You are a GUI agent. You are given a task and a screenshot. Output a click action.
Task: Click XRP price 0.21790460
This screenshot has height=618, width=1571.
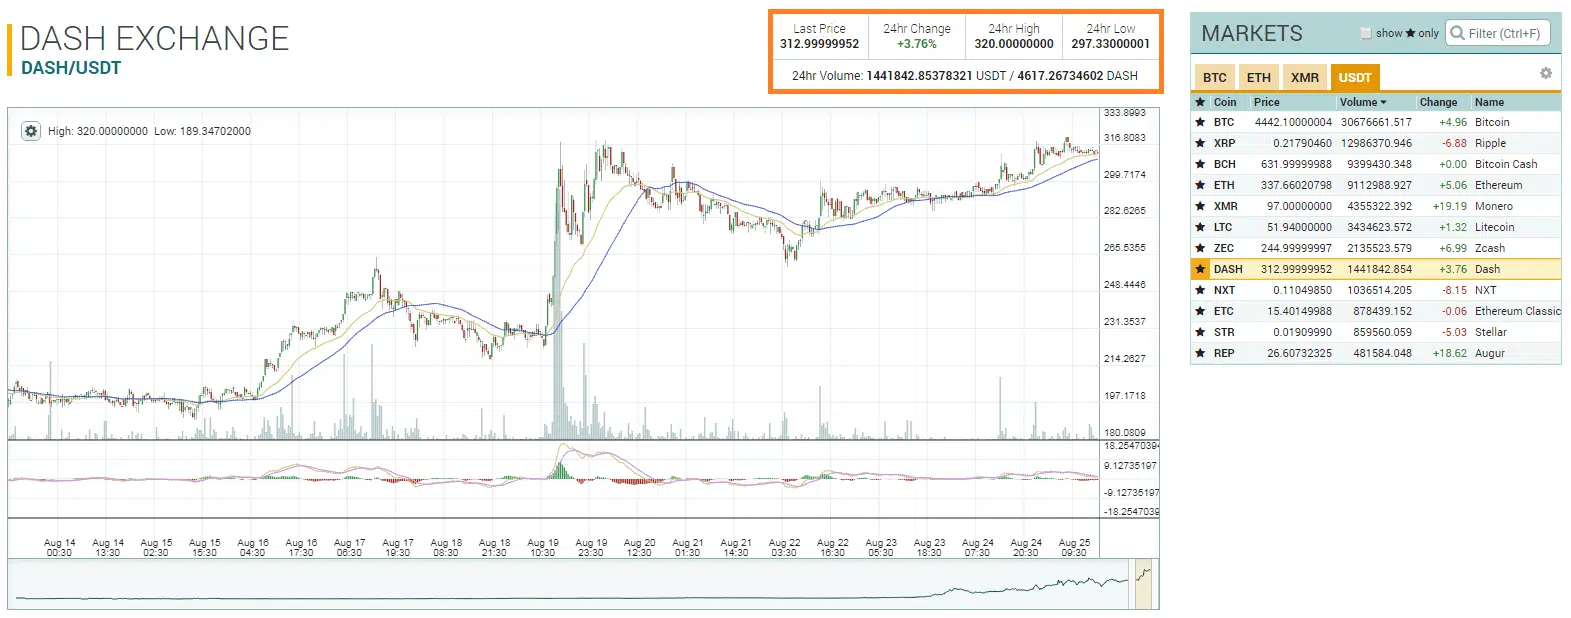tap(1302, 143)
